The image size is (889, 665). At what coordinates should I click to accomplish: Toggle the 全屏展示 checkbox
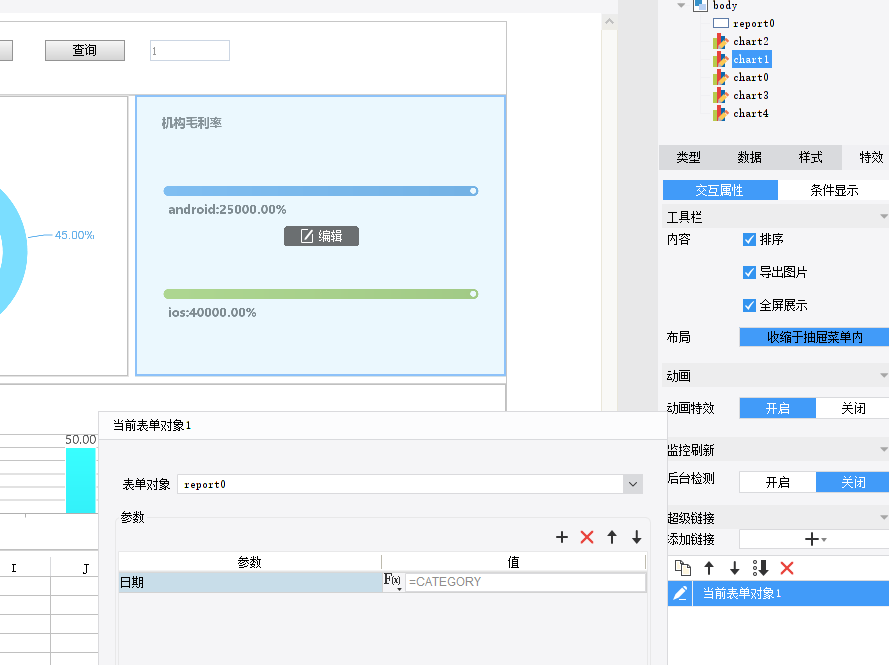click(749, 305)
